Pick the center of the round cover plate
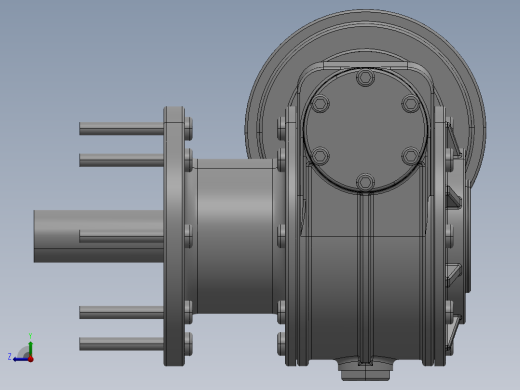 (365, 130)
